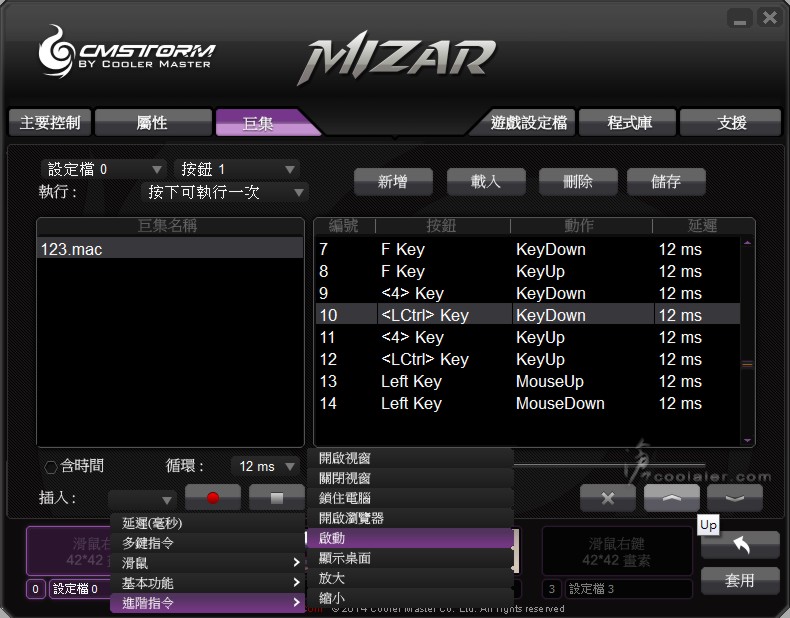Viewport: 790px width, 618px height.
Task: Click the 按鈕 column header
Action: 442,226
